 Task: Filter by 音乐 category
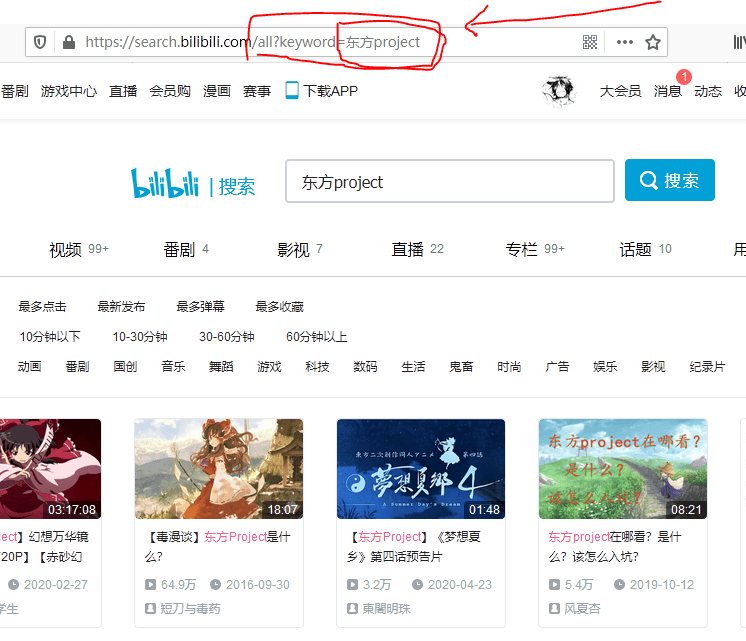pos(173,366)
